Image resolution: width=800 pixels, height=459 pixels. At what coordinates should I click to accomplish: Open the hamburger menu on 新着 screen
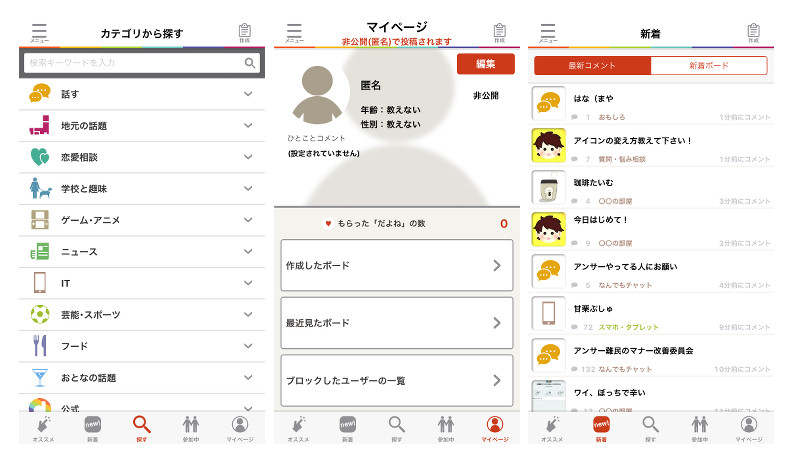click(548, 33)
